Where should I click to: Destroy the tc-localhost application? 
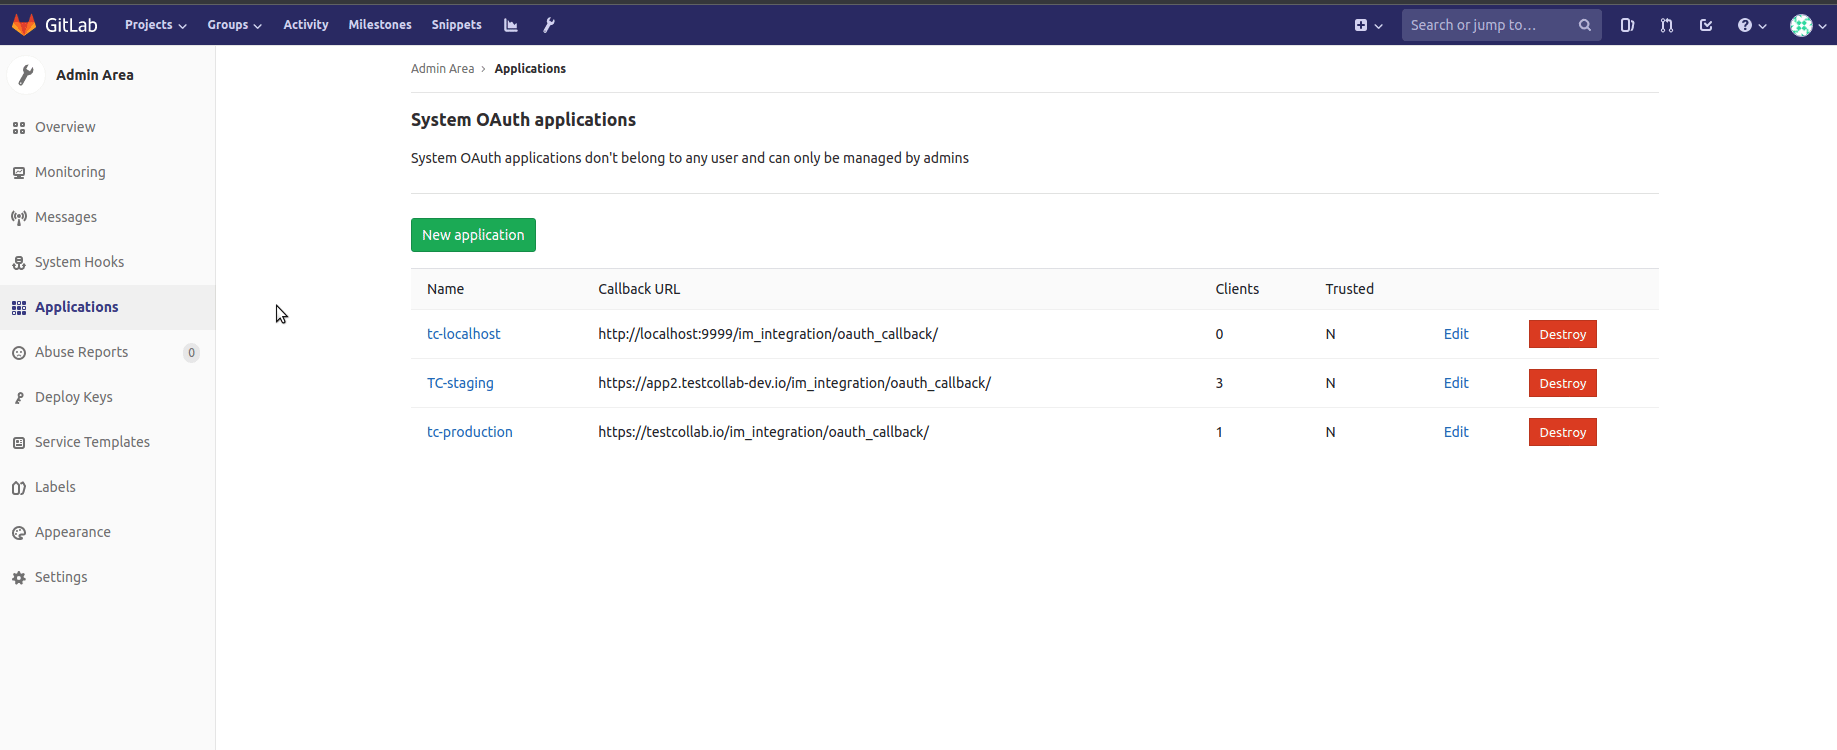1563,334
